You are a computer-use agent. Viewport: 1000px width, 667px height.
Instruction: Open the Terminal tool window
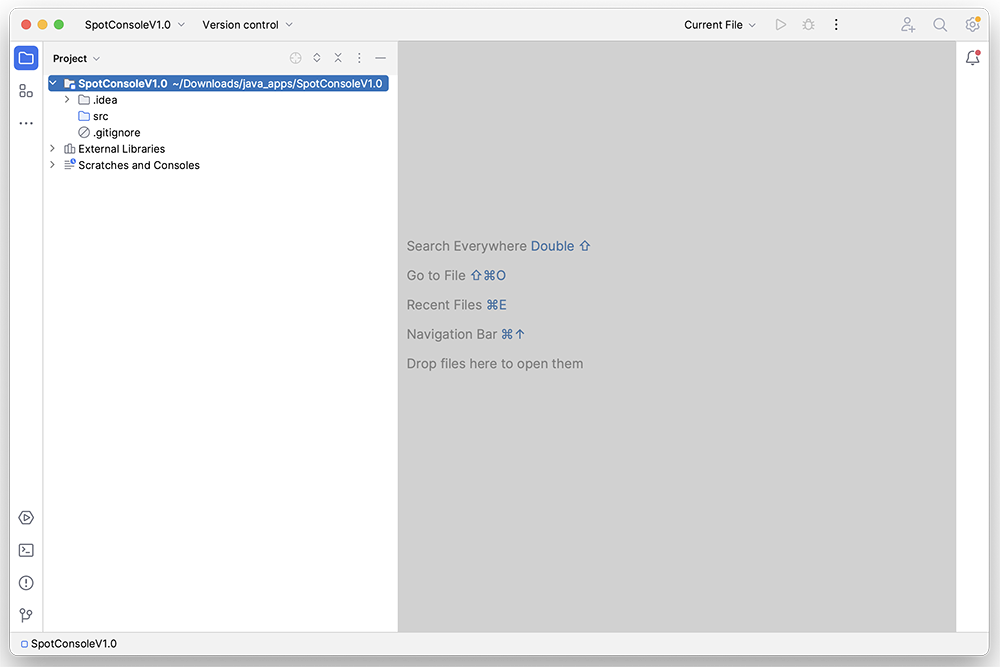(26, 550)
